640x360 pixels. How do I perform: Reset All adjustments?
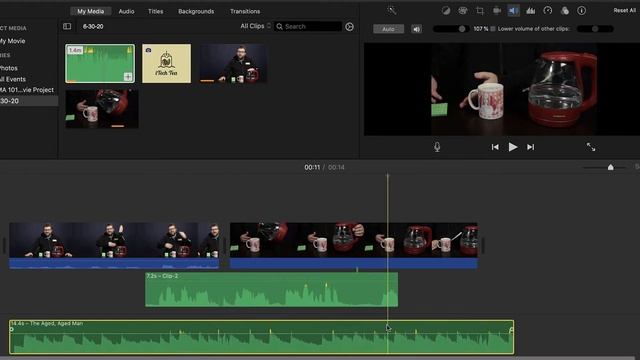coord(624,10)
